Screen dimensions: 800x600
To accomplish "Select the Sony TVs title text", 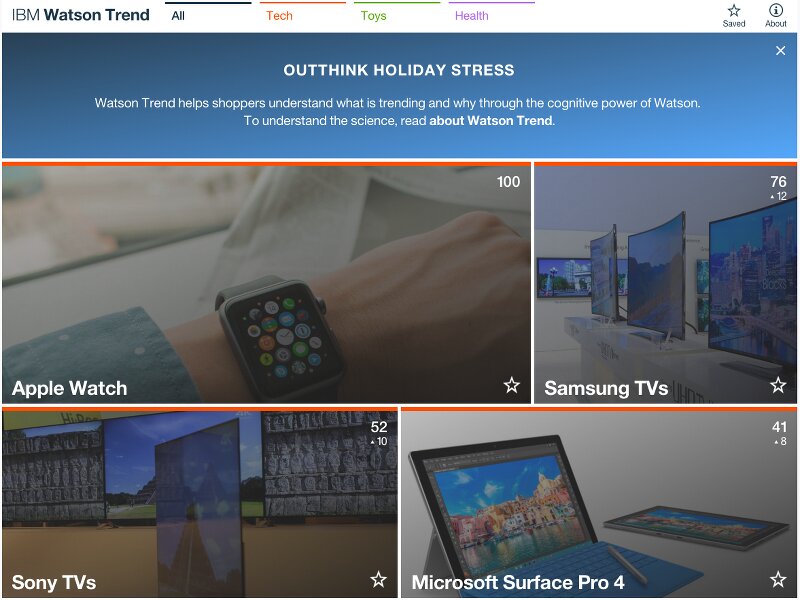I will 54,582.
